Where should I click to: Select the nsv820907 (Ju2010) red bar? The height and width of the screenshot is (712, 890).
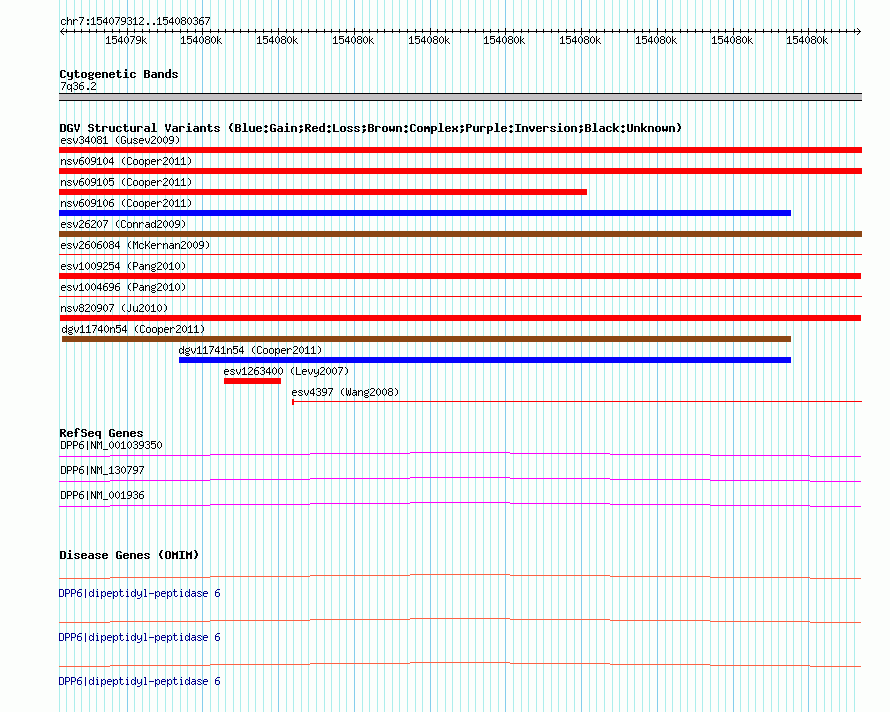click(460, 318)
